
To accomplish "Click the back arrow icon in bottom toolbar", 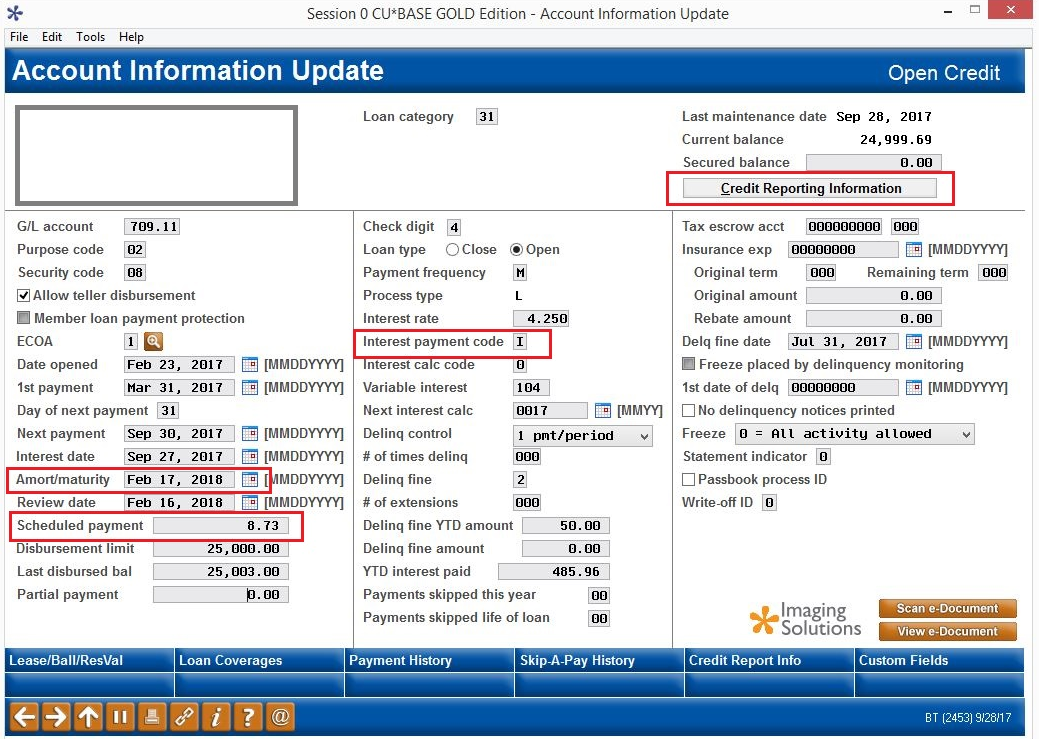I will point(25,716).
